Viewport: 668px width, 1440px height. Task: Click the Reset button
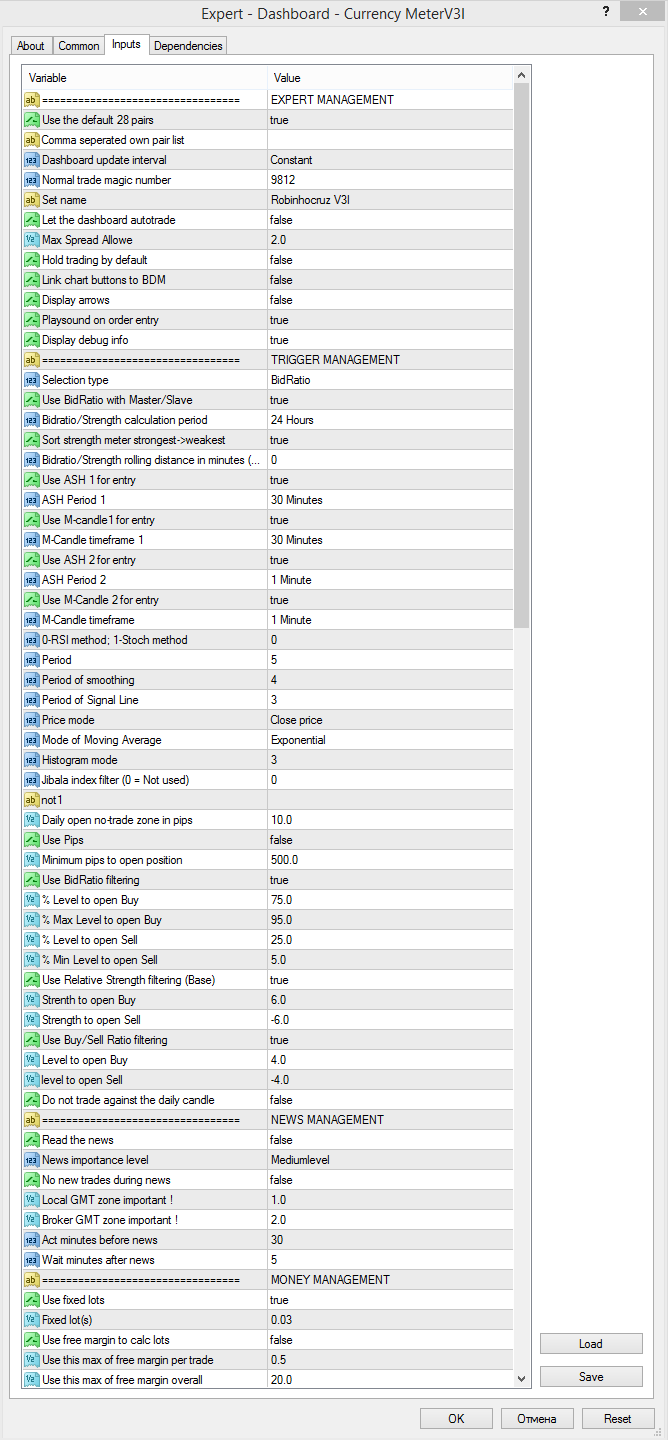618,1418
